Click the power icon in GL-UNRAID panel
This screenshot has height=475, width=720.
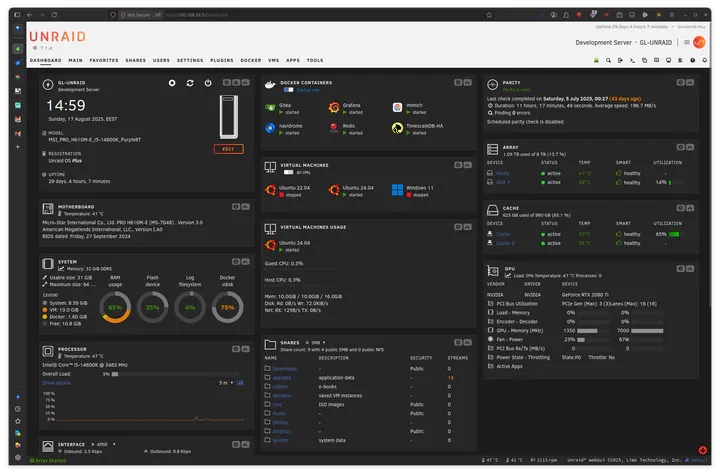point(208,83)
